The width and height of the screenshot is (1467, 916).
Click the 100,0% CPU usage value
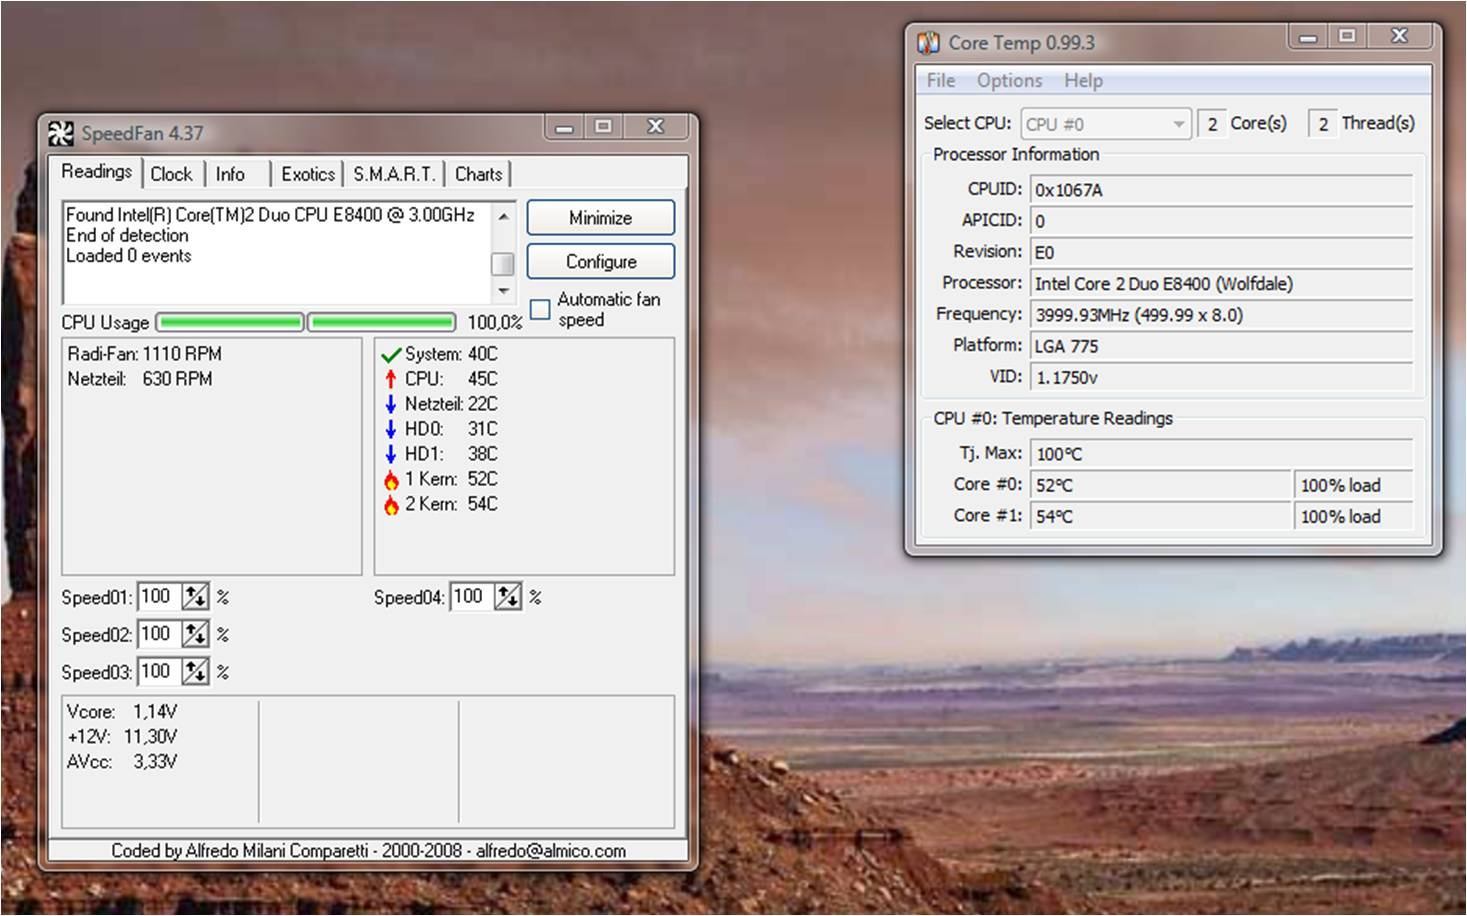(x=495, y=323)
